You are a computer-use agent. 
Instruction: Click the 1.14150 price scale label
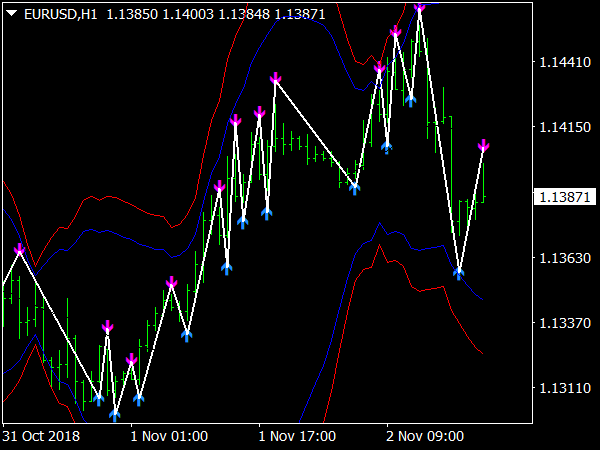click(565, 127)
